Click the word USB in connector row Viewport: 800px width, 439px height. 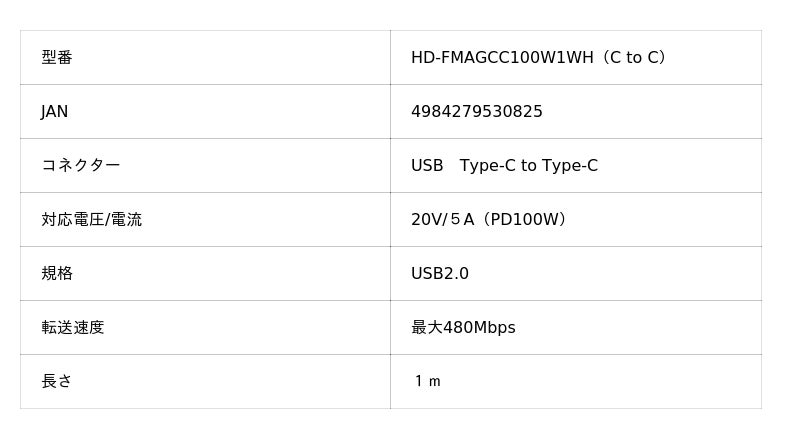coord(427,165)
